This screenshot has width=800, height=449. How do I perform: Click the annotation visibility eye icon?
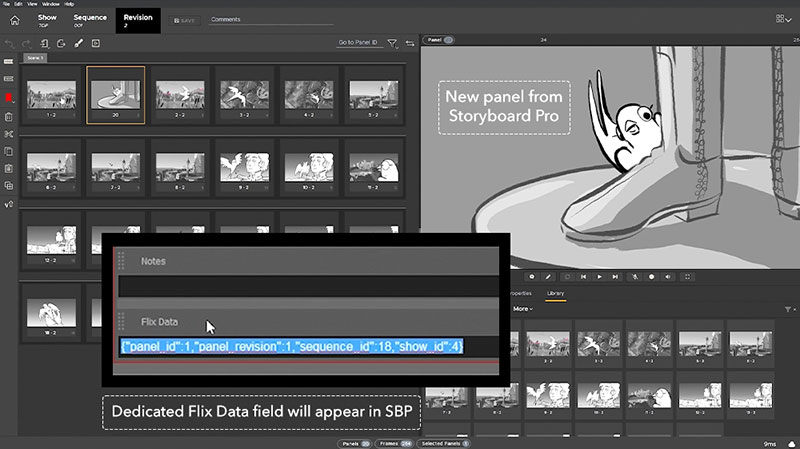point(532,277)
